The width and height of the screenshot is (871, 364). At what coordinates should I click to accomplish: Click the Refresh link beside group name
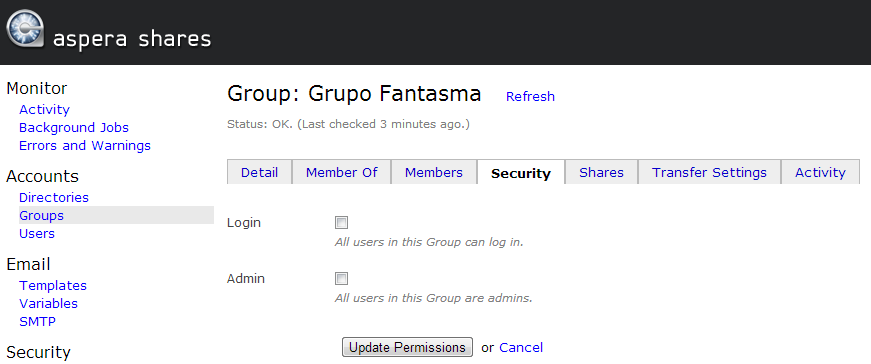tap(530, 97)
